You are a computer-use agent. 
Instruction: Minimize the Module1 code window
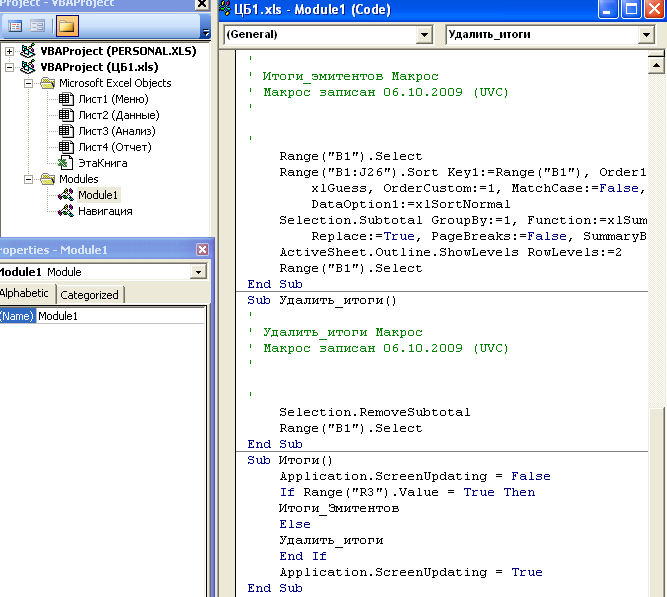pyautogui.click(x=607, y=9)
